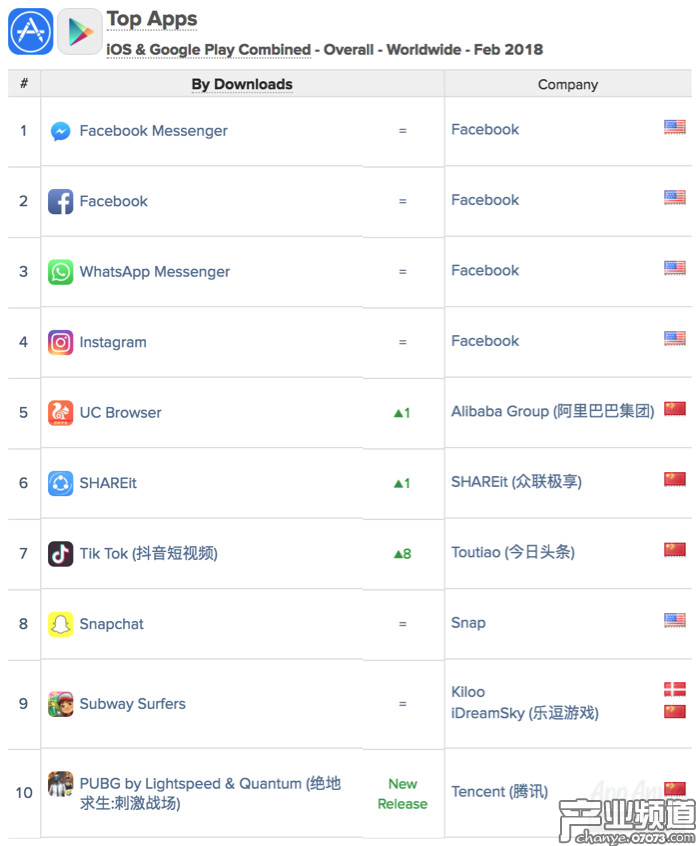Click the Snap company link

click(468, 622)
